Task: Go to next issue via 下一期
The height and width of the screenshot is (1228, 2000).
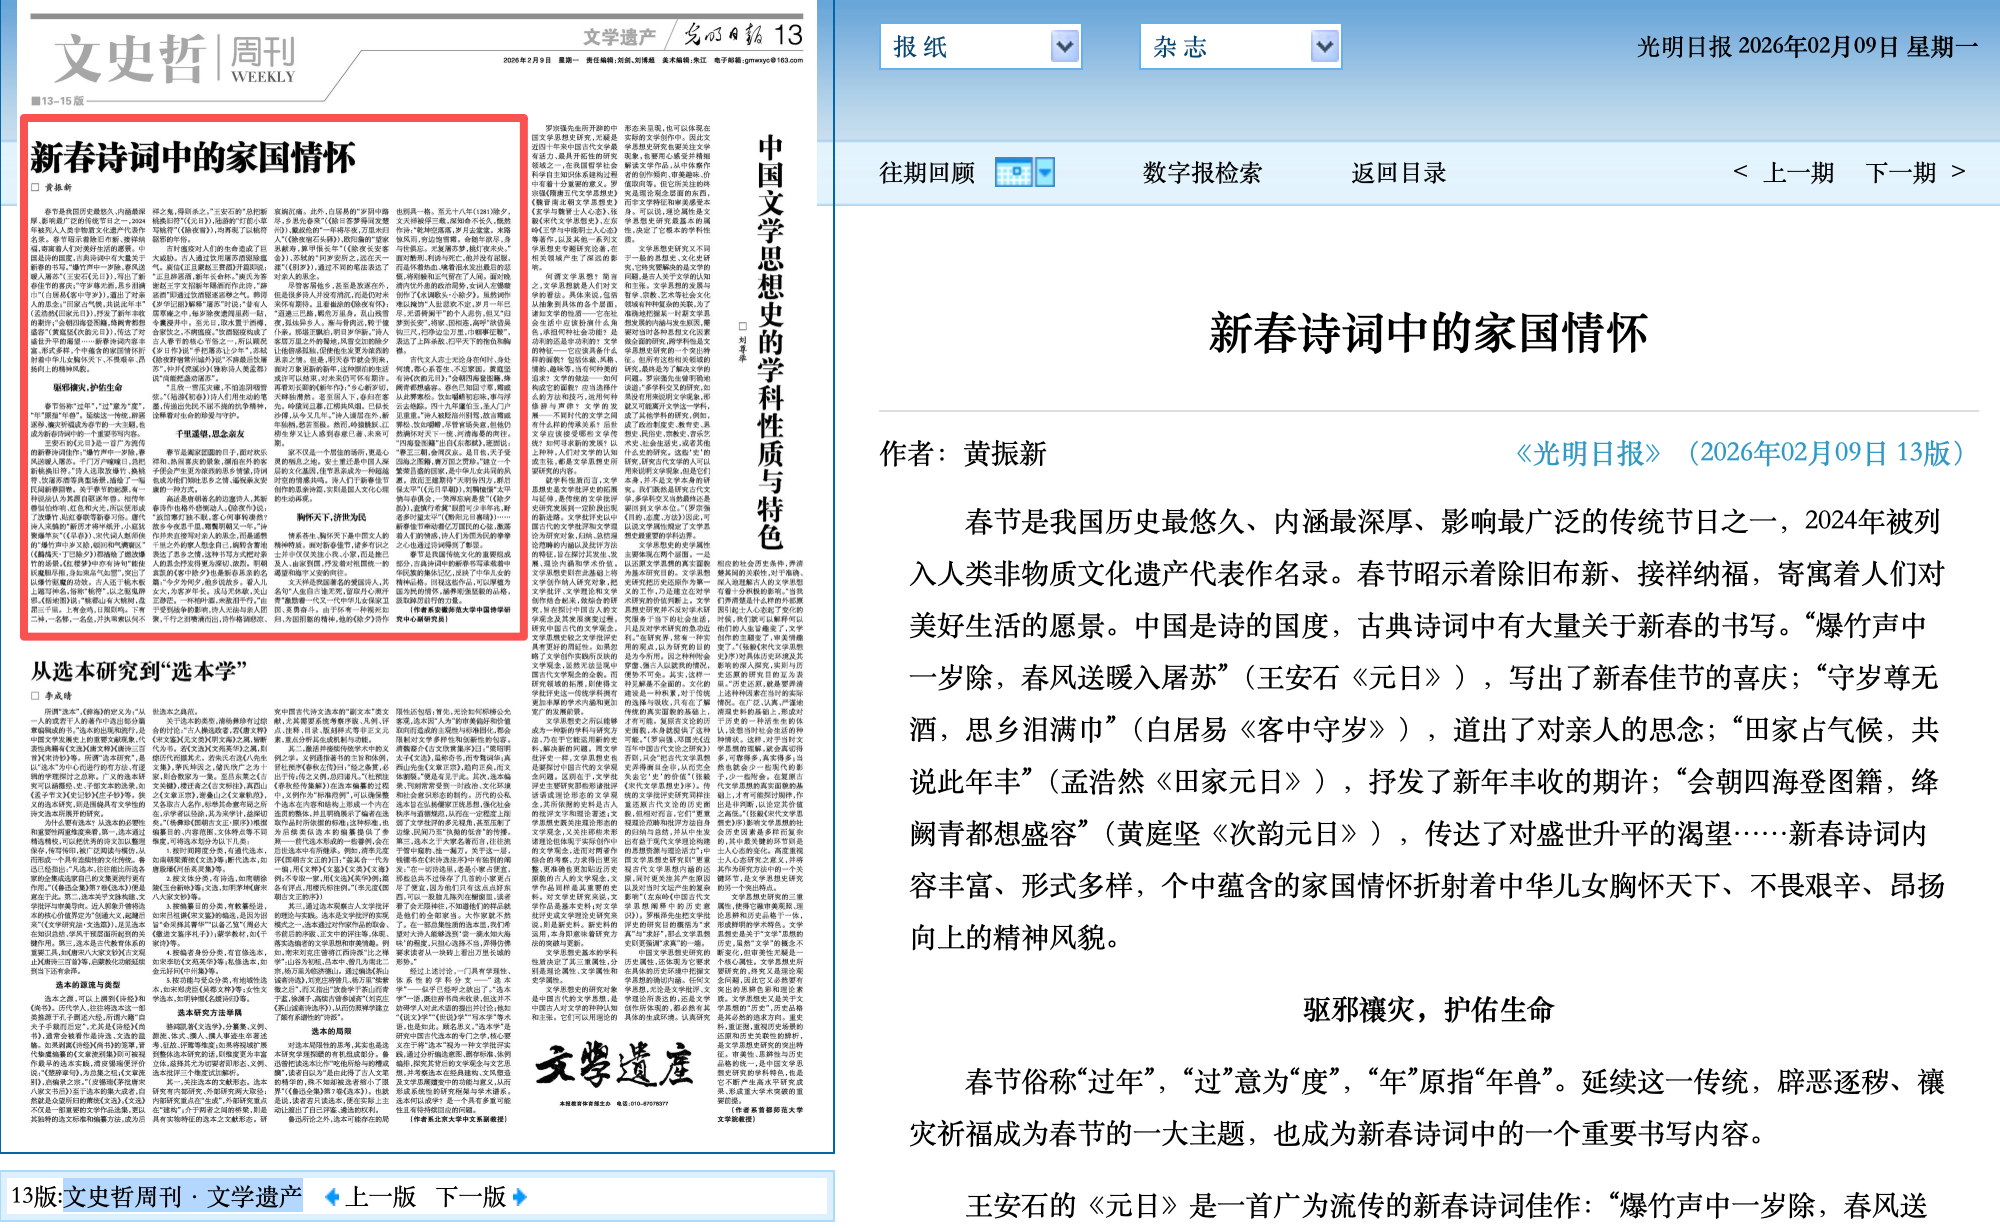Action: click(1901, 173)
